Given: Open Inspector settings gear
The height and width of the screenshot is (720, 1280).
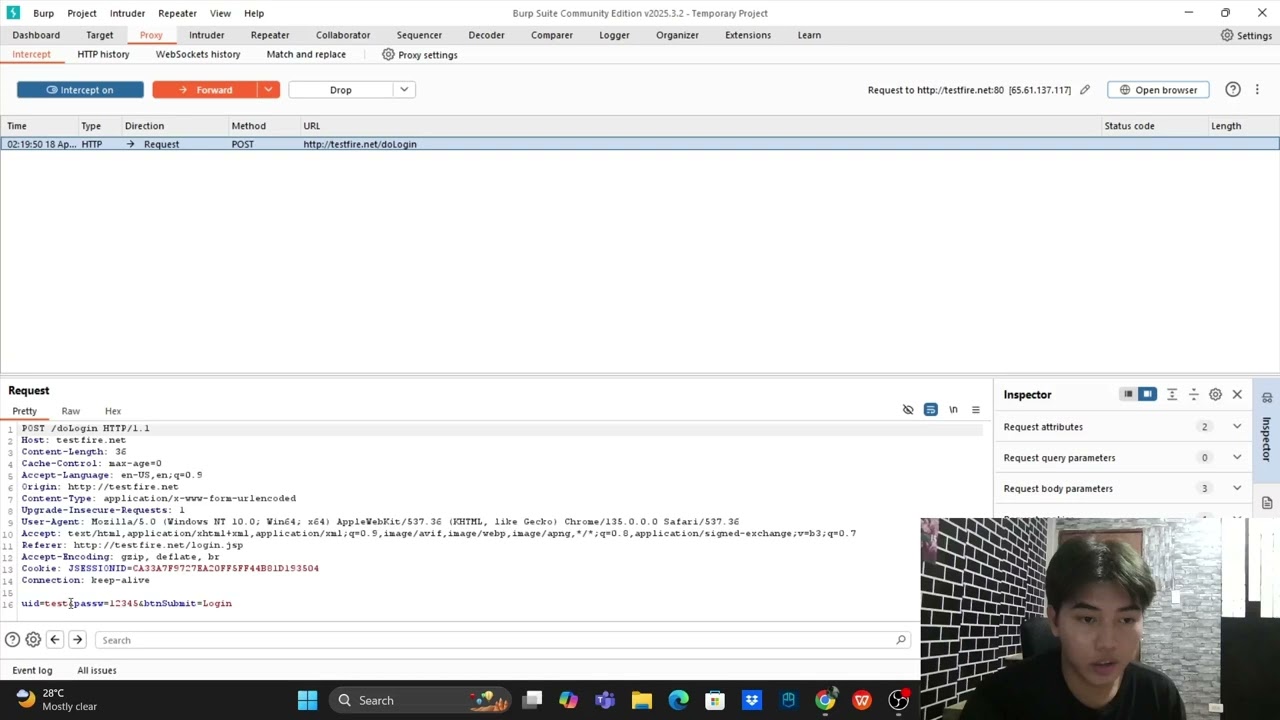Looking at the screenshot, I should tap(1216, 395).
